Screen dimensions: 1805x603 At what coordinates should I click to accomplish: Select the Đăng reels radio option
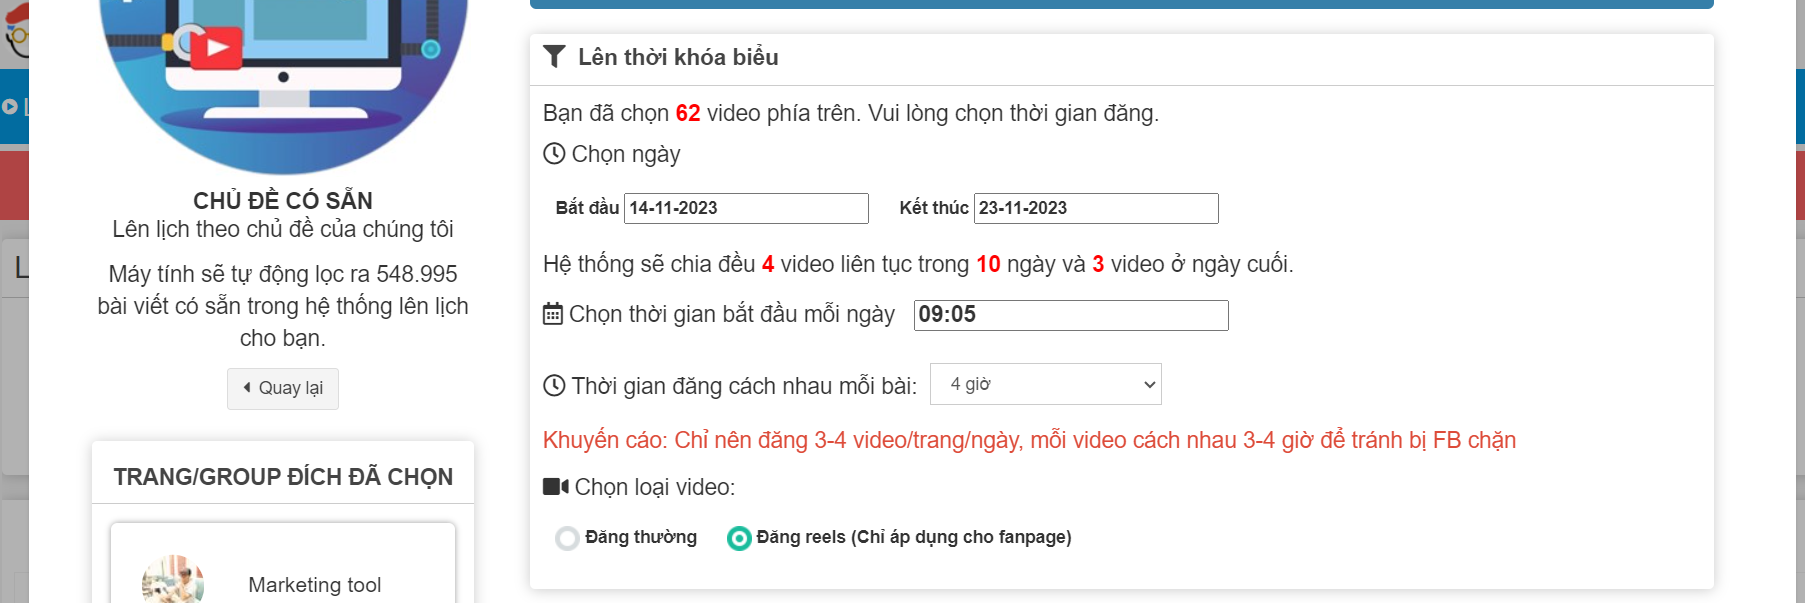click(739, 538)
